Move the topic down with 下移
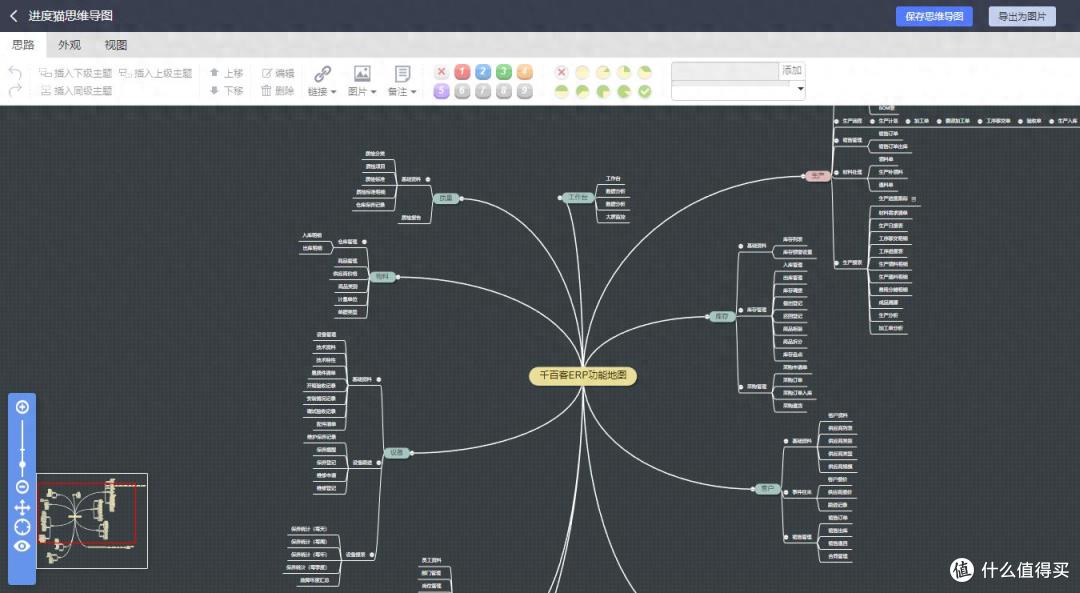 pos(226,91)
